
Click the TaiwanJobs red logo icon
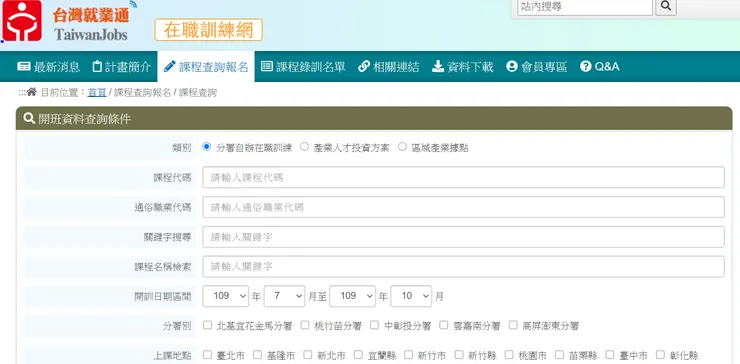pos(22,20)
